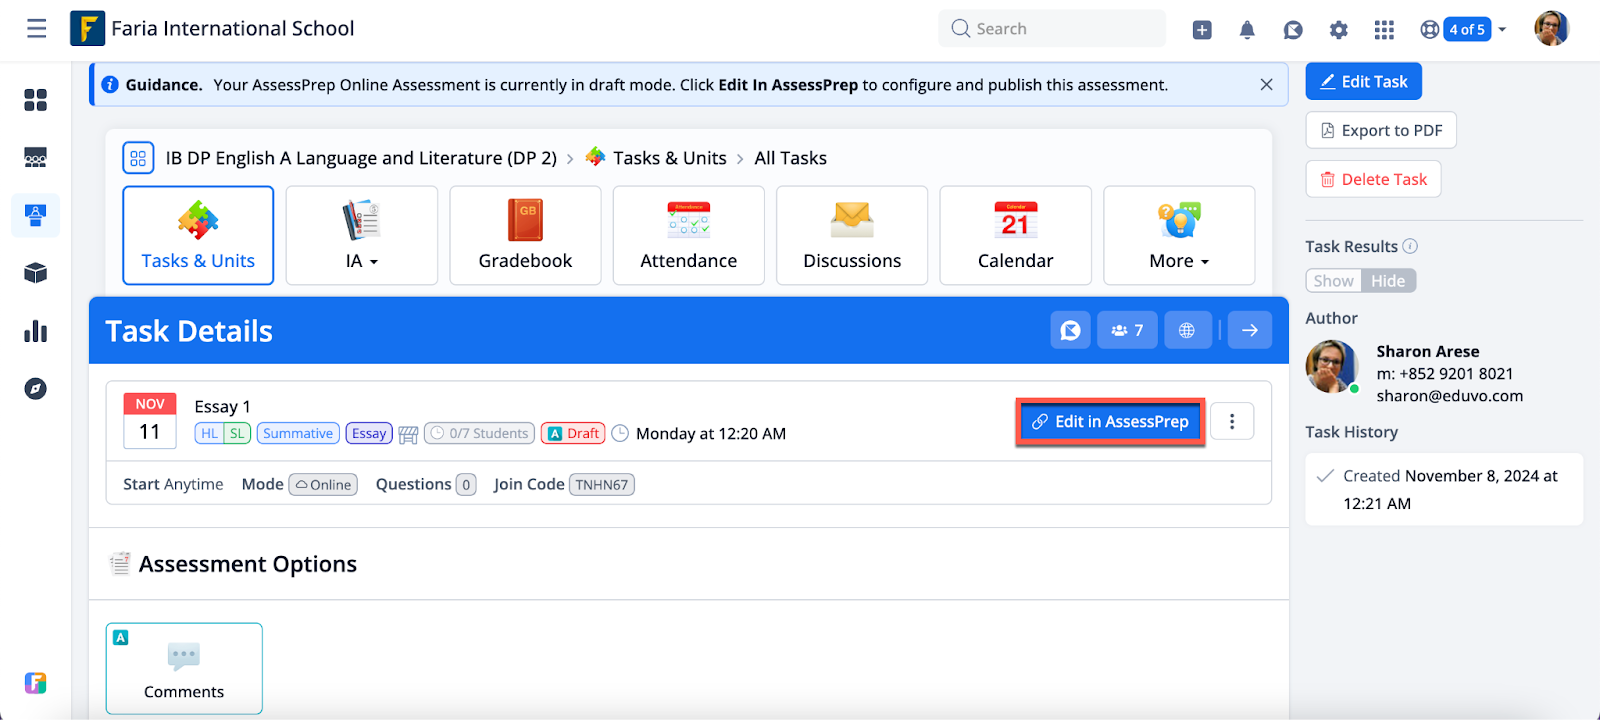Open the bar chart reports icon in sidebar
The height and width of the screenshot is (720, 1600).
tap(36, 331)
